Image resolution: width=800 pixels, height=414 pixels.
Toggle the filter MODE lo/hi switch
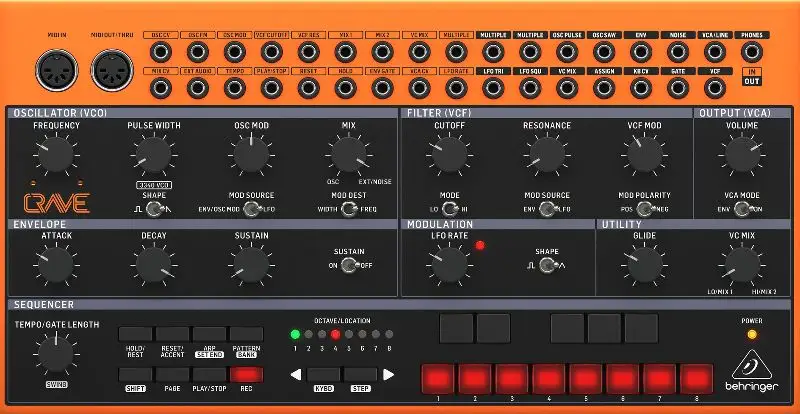point(449,209)
